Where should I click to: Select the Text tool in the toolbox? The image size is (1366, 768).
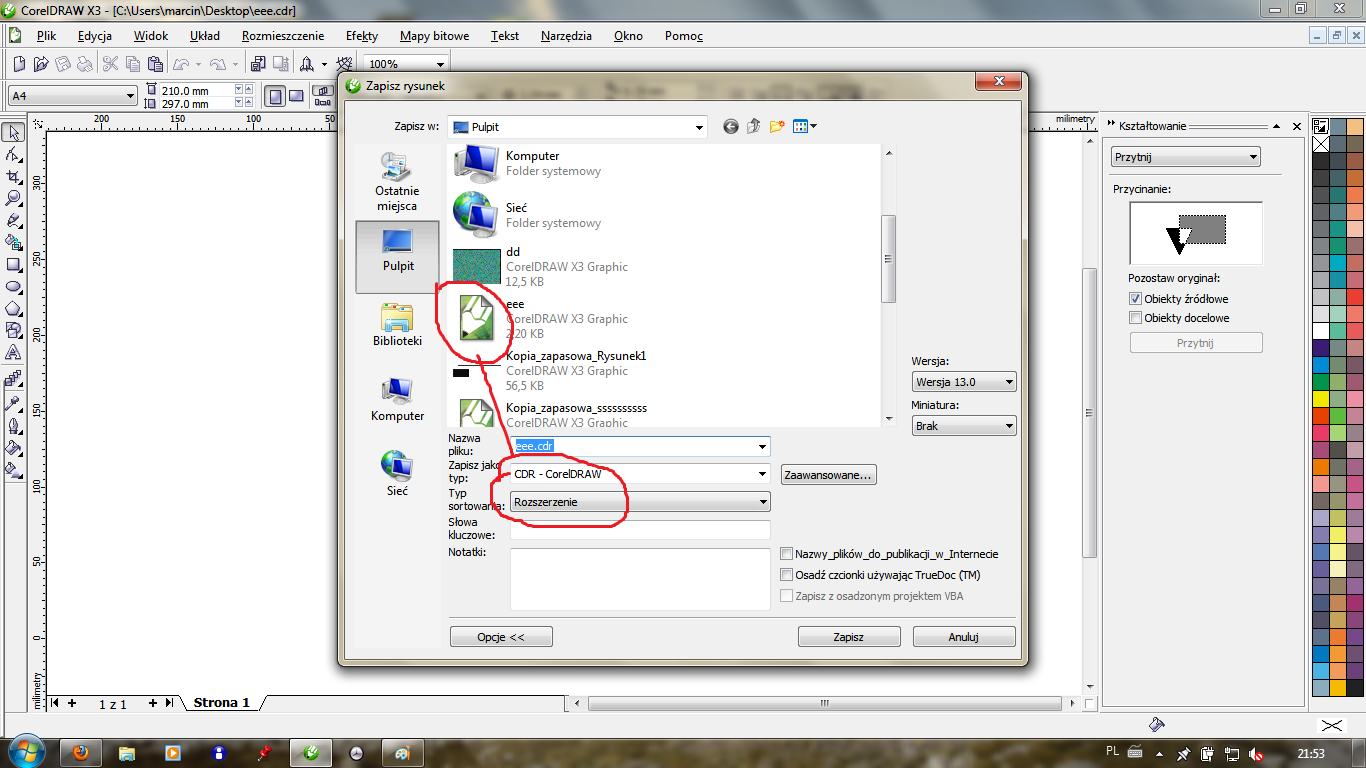13,353
